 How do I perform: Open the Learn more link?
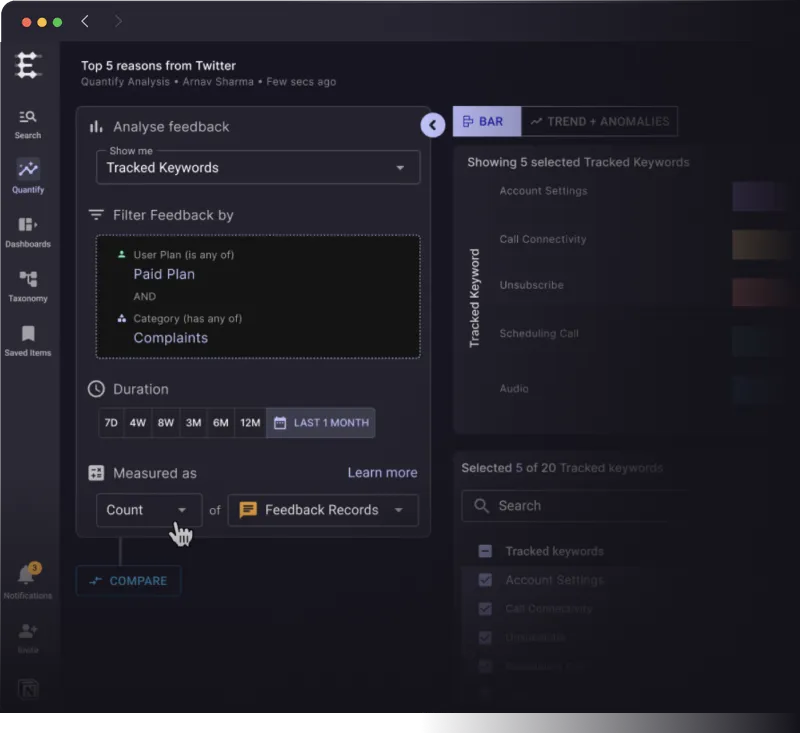(x=382, y=472)
